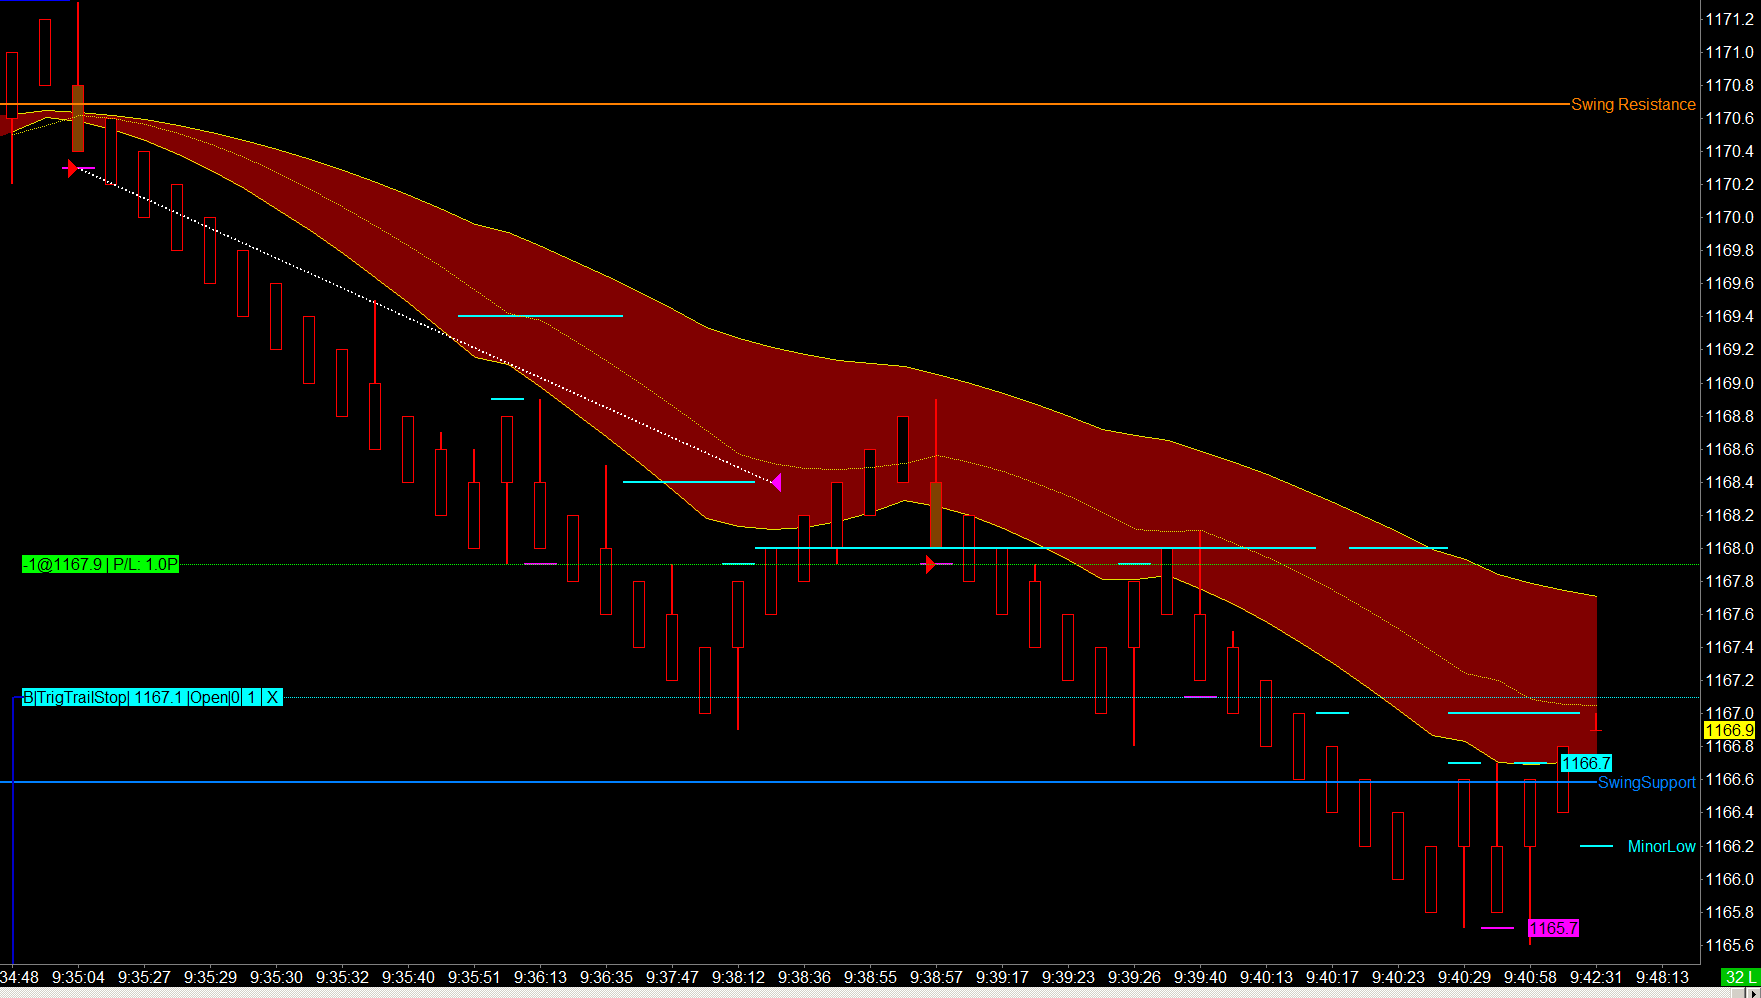This screenshot has width=1761, height=998.
Task: Click the 1170.0 price axis label
Action: pos(1730,217)
